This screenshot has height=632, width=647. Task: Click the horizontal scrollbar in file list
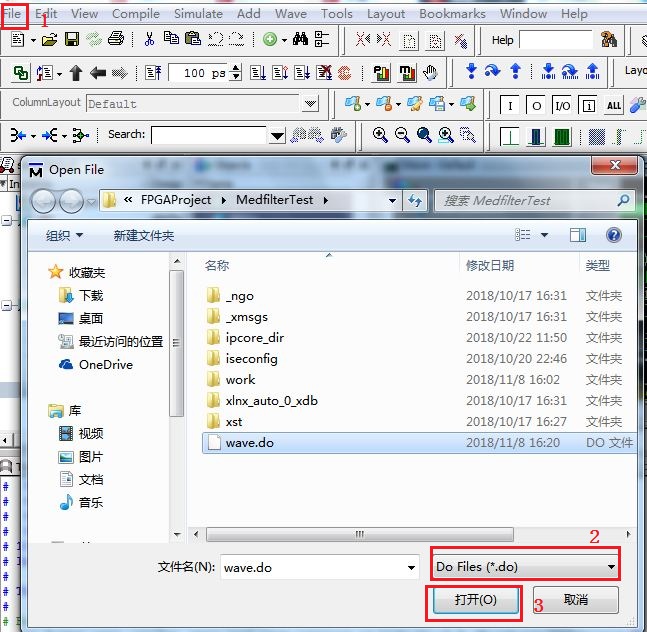[359, 534]
